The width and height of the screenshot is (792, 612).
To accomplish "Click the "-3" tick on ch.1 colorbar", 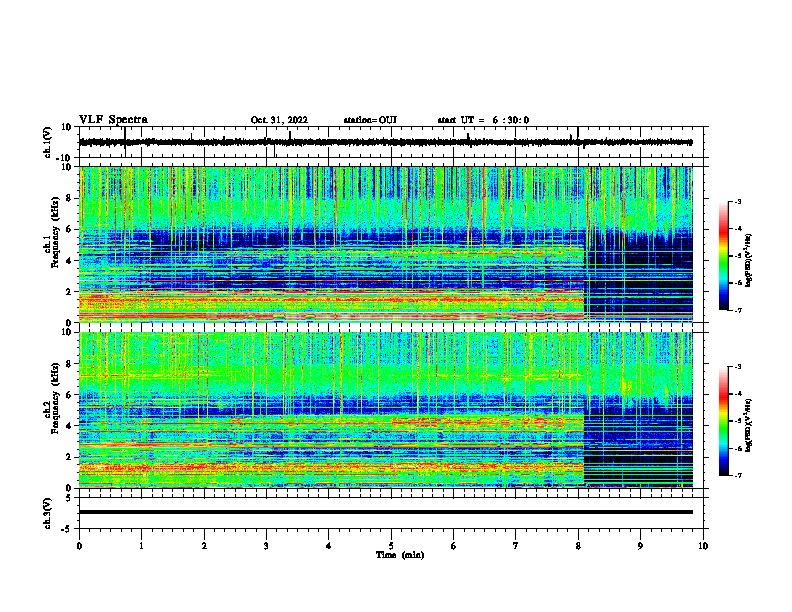I will pyautogui.click(x=737, y=201).
